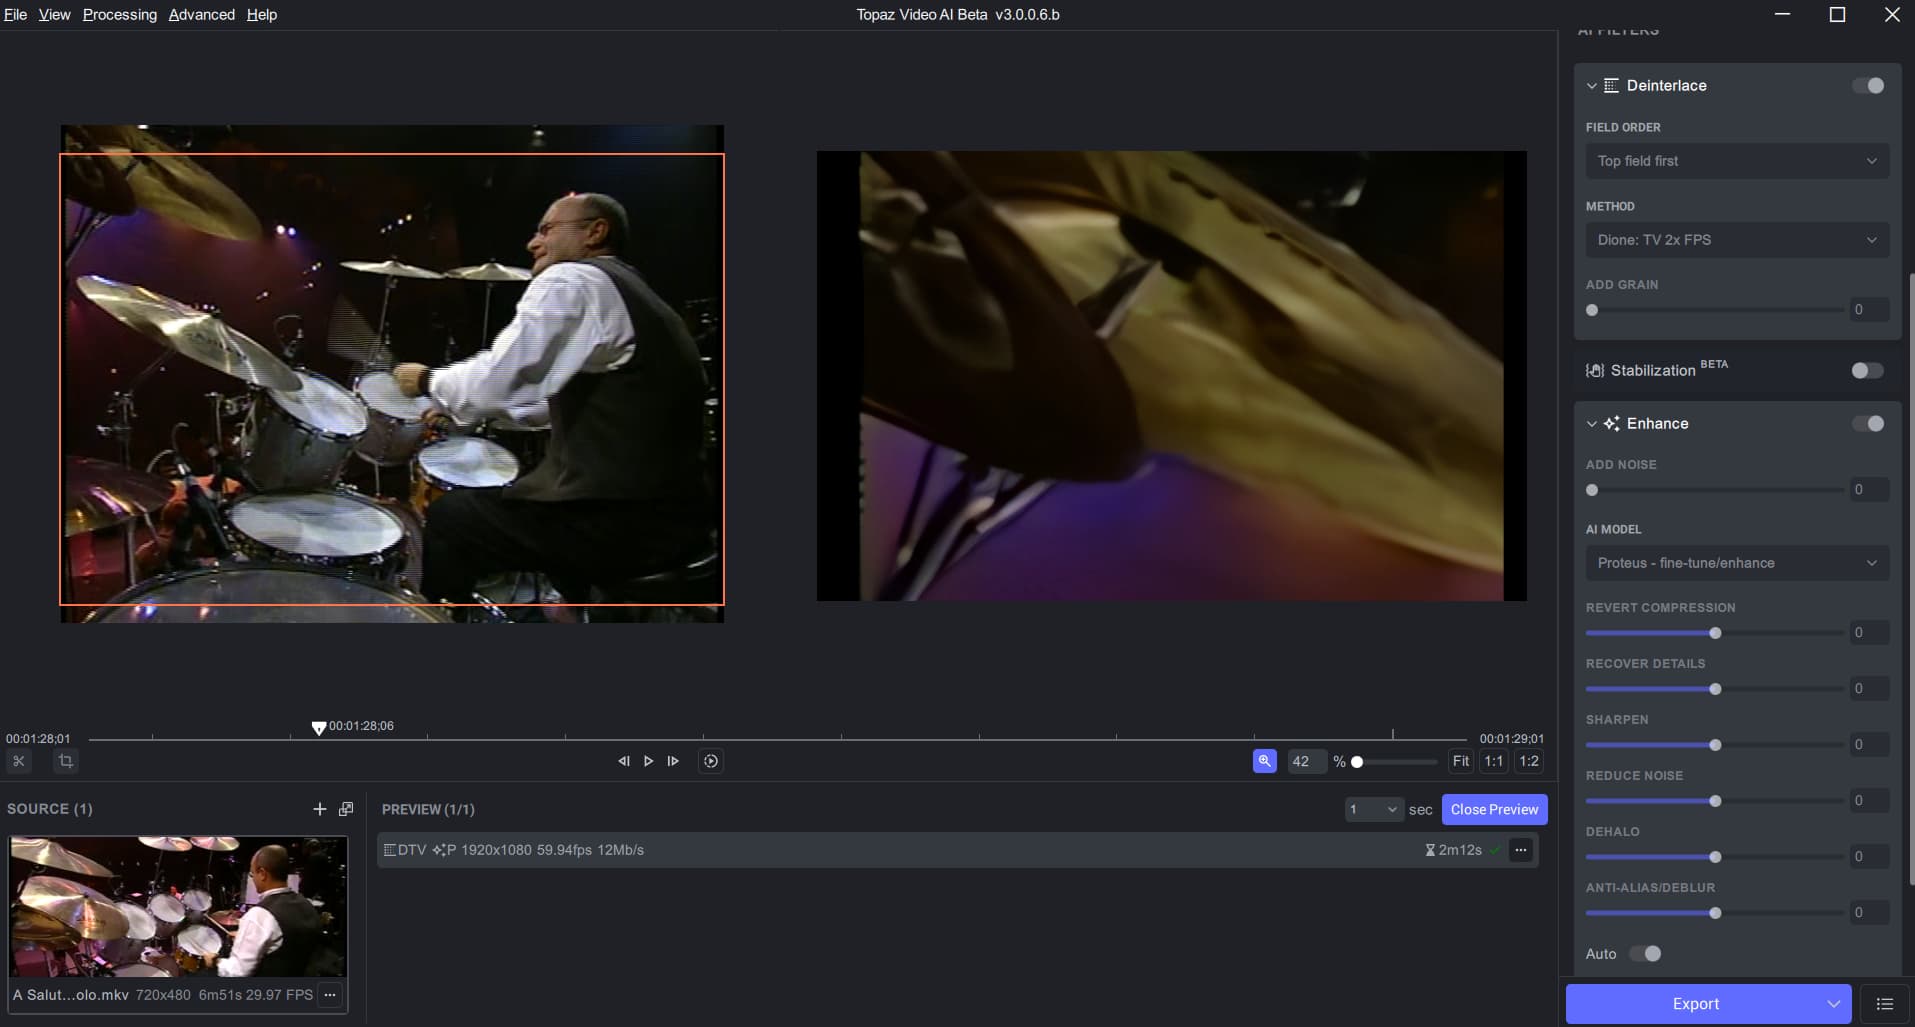Click the Sharpen slider handle

click(1715, 745)
